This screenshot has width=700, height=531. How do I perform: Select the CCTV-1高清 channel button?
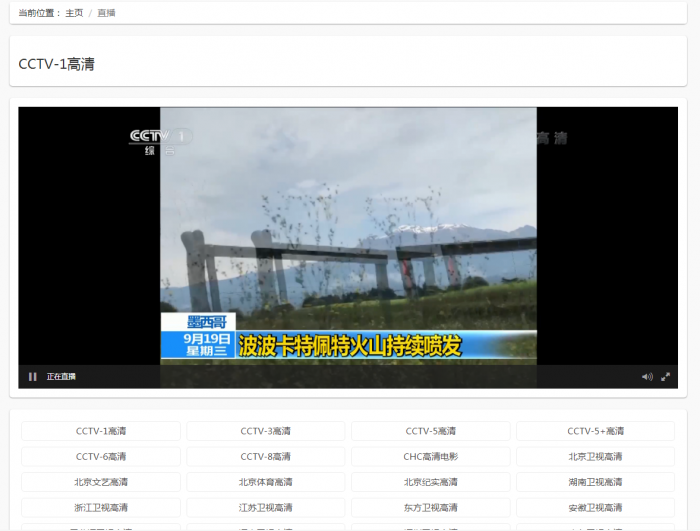pyautogui.click(x=101, y=431)
